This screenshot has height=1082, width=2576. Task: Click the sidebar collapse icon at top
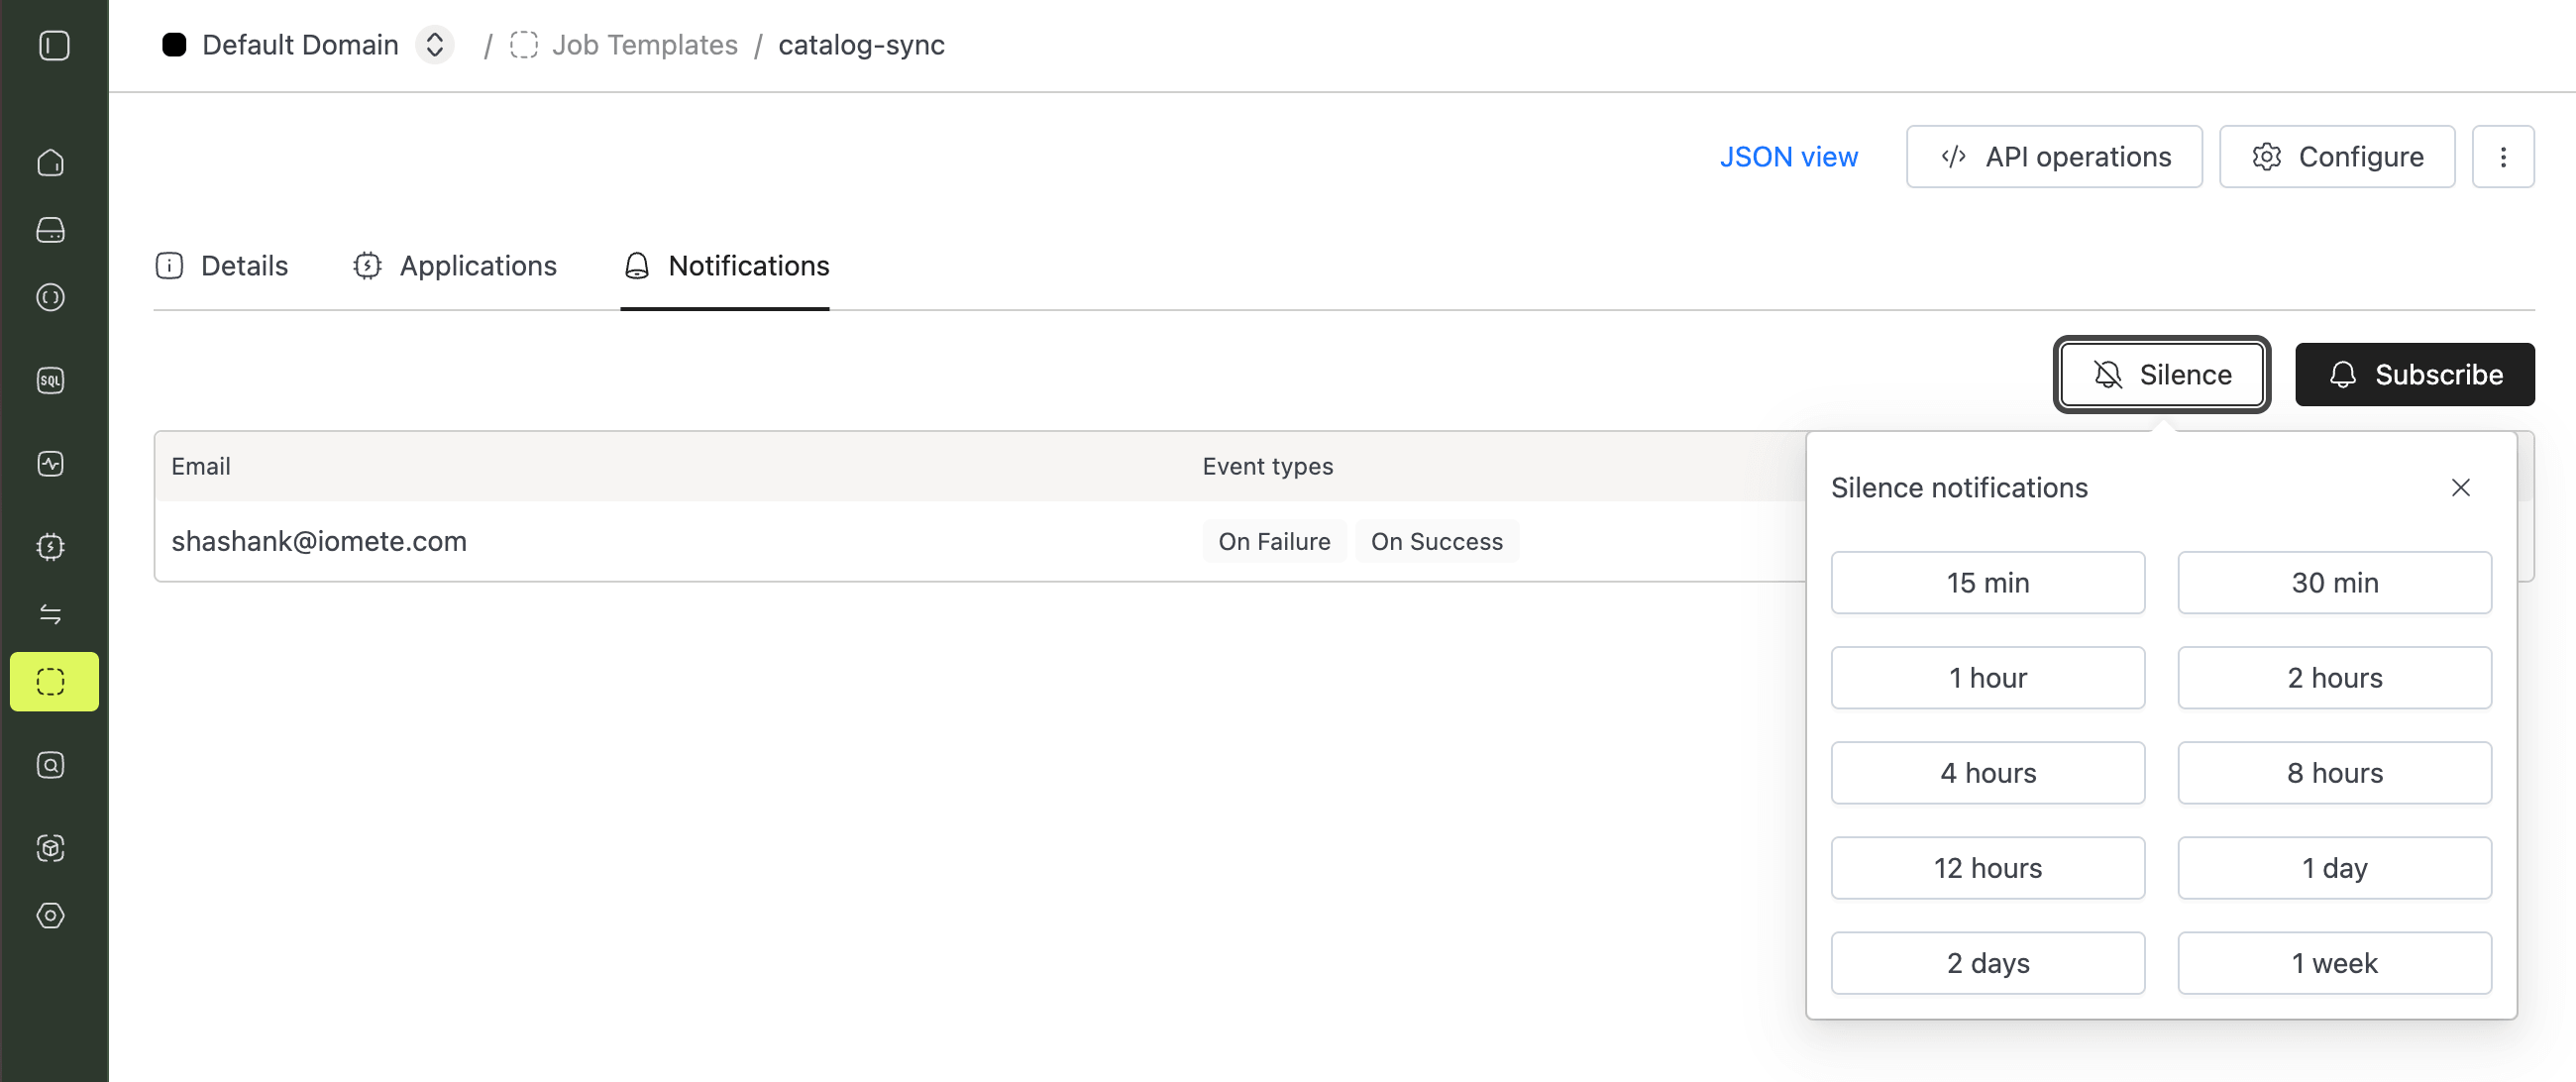[x=54, y=46]
